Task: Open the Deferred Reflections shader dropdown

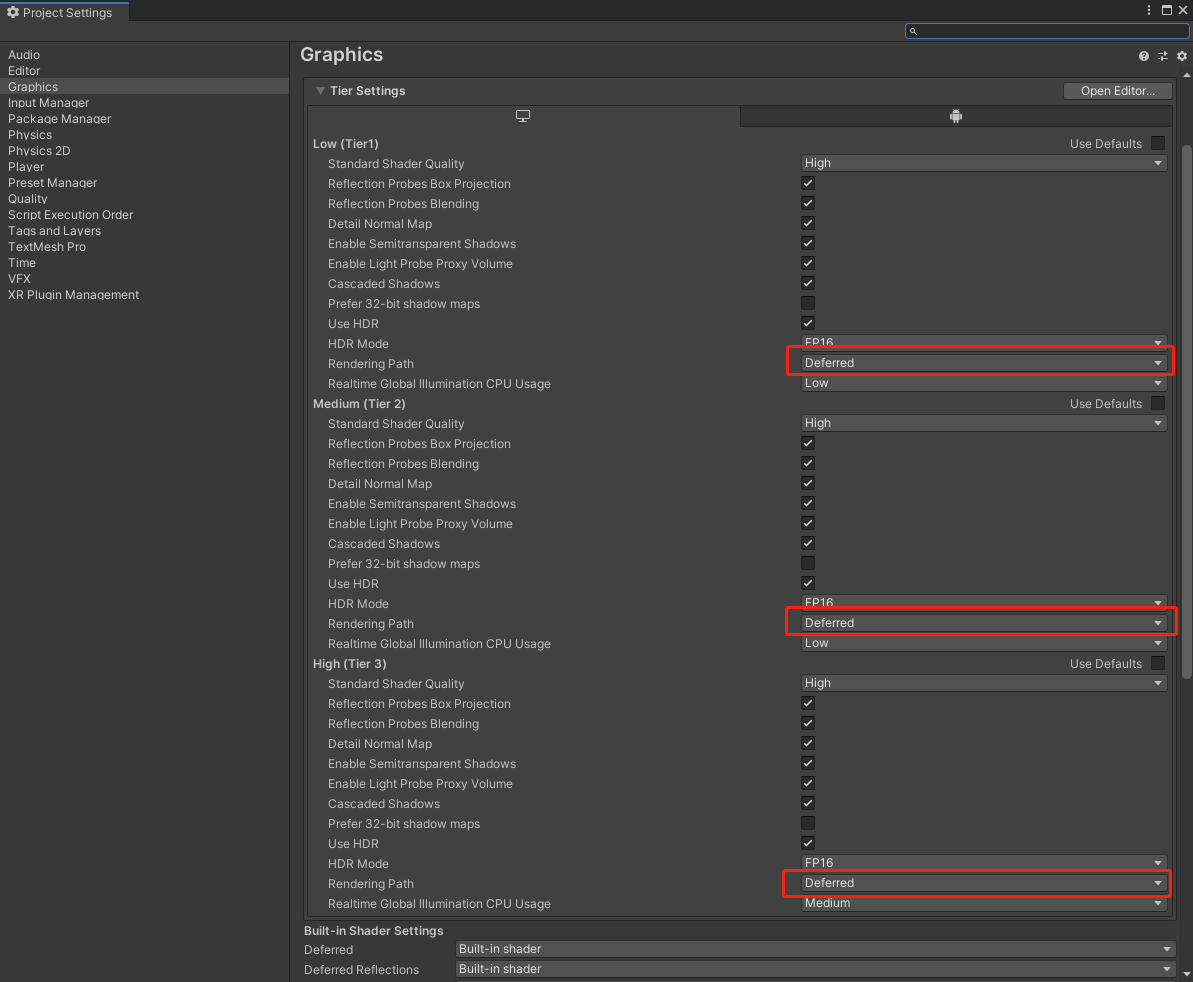Action: [x=815, y=969]
